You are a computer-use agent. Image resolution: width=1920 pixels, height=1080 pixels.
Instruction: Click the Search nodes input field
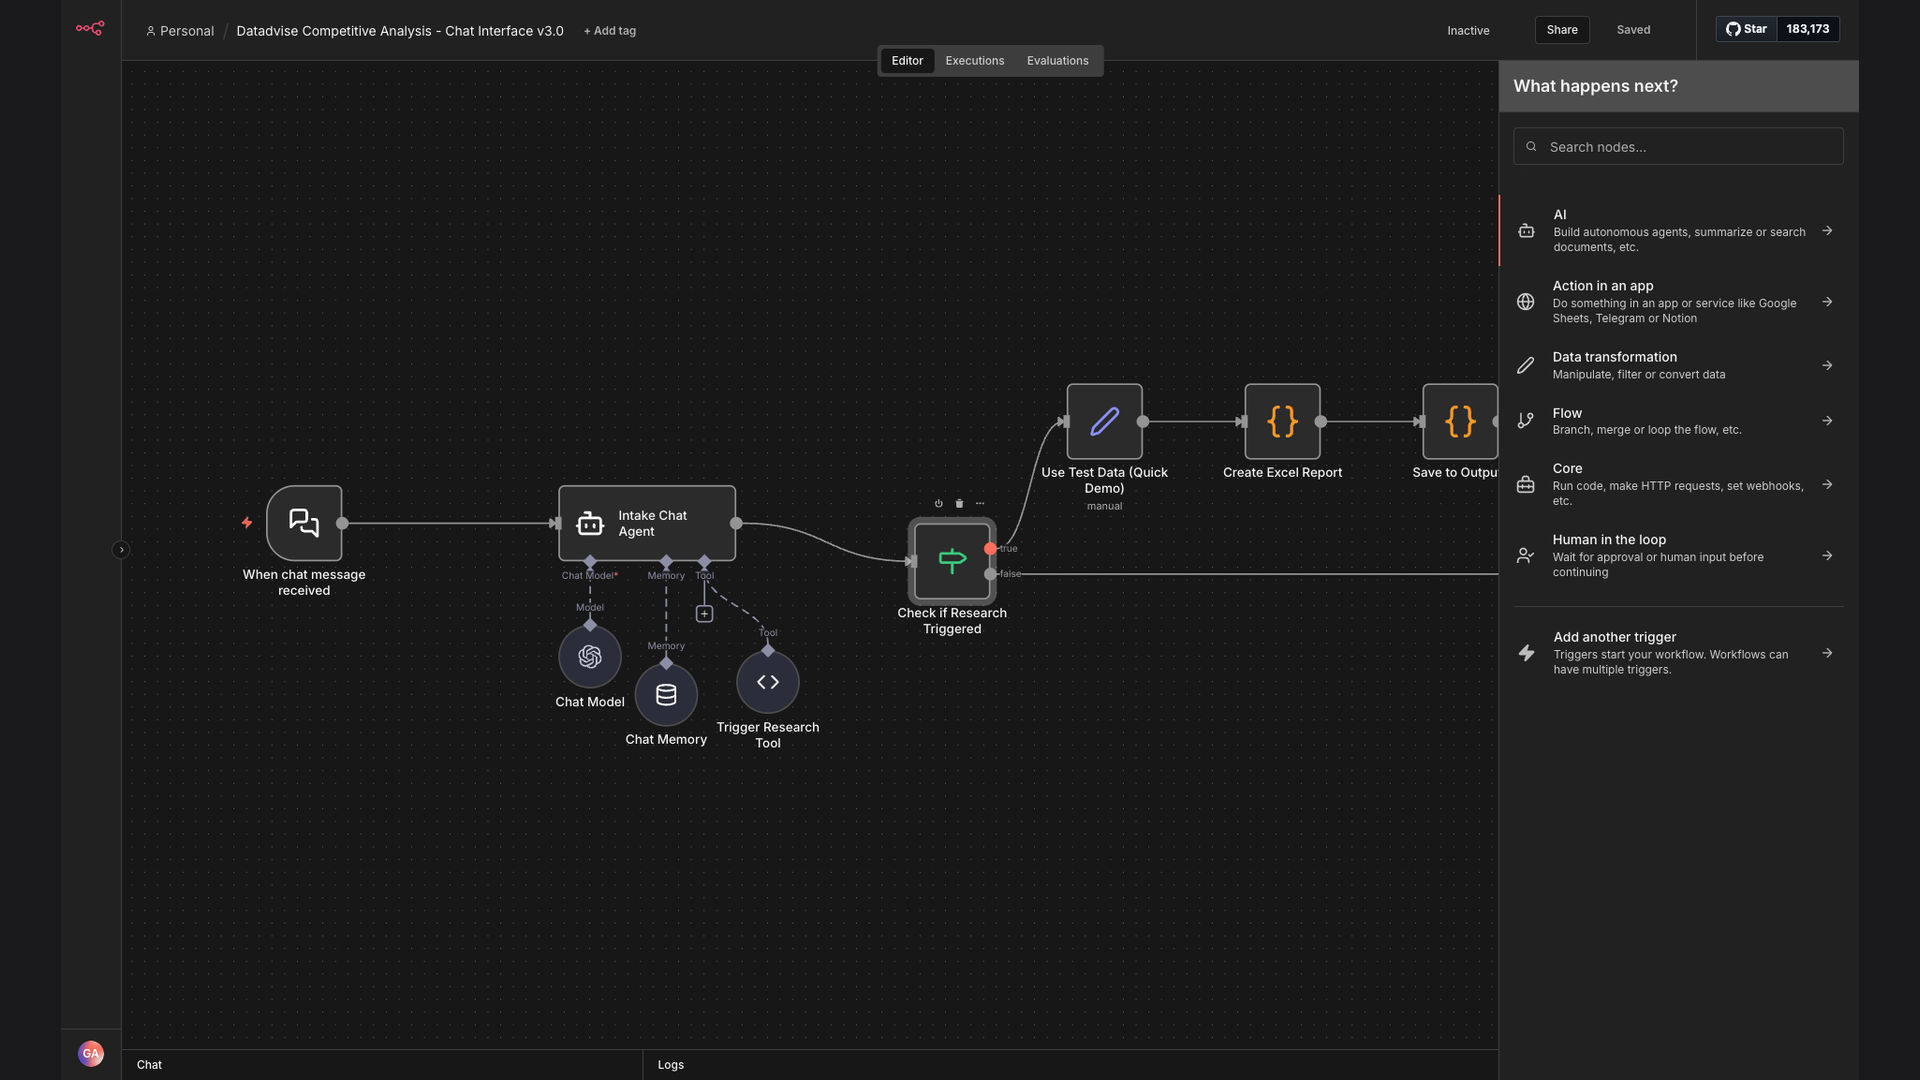(1678, 146)
